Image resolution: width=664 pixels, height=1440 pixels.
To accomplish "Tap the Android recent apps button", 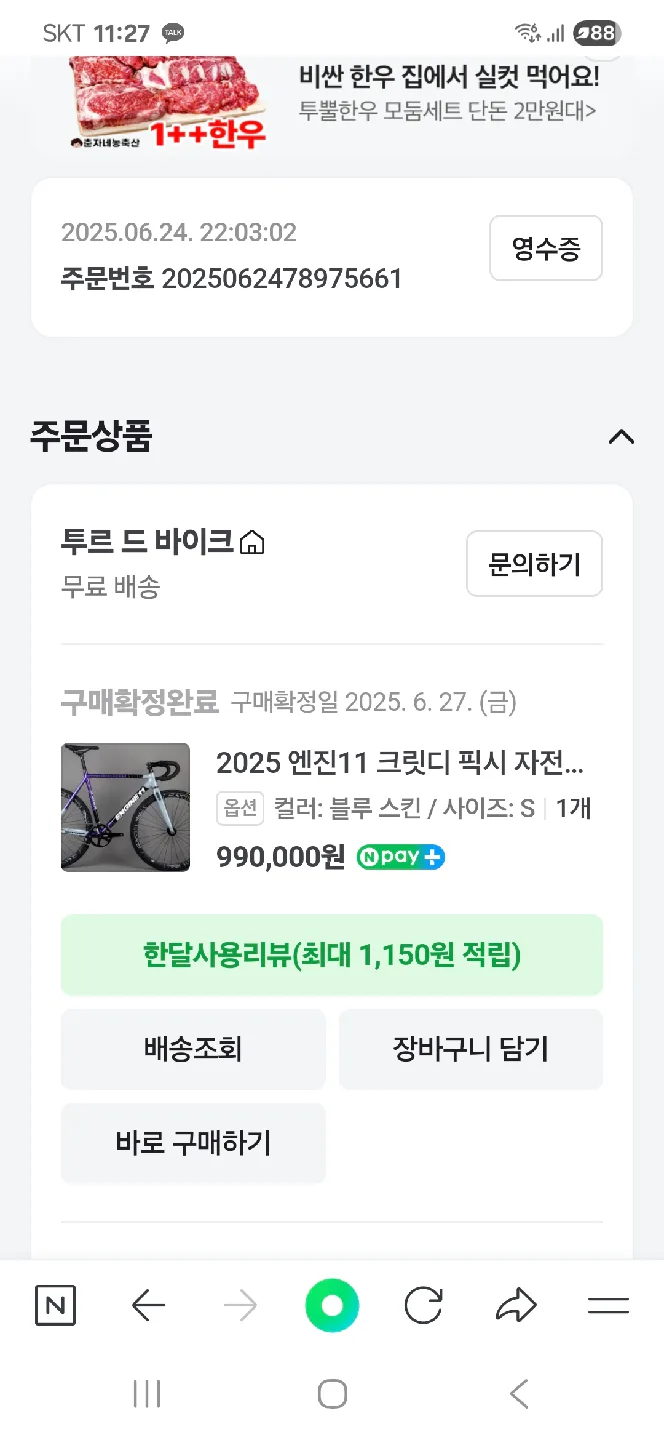I will tap(147, 1394).
